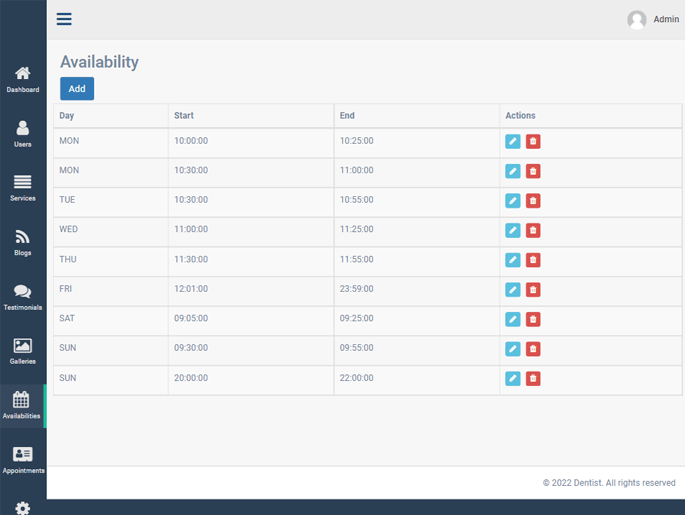Click the Add availability button
Viewport: 685px width, 515px height.
pyautogui.click(x=77, y=89)
